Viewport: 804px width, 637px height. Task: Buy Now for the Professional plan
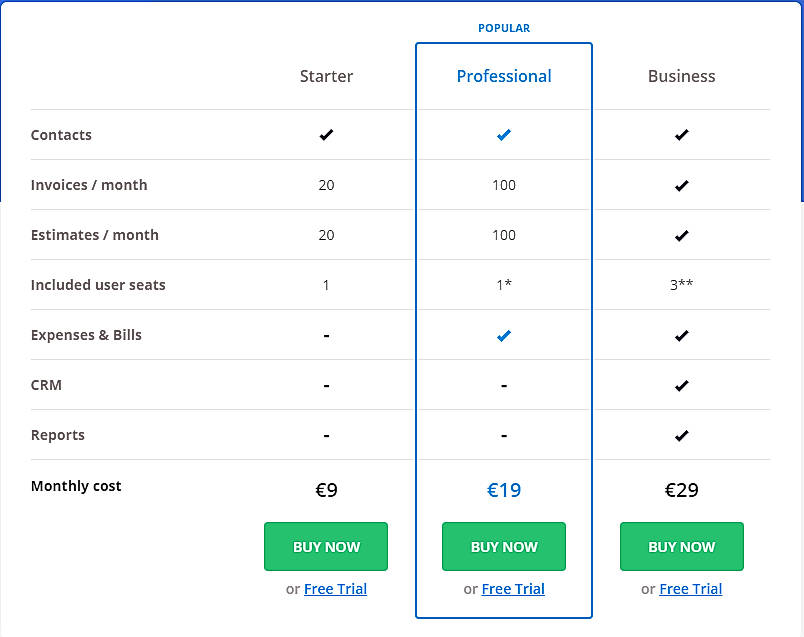point(504,547)
